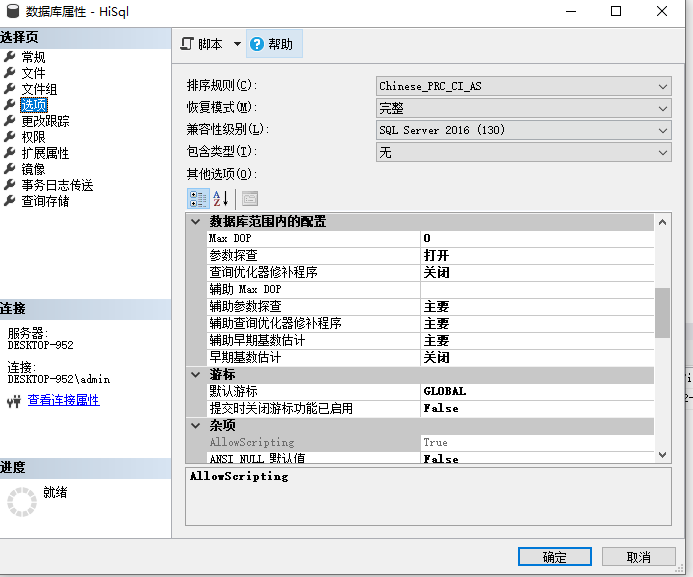
Task: Click the property pages icon
Action: point(250,199)
